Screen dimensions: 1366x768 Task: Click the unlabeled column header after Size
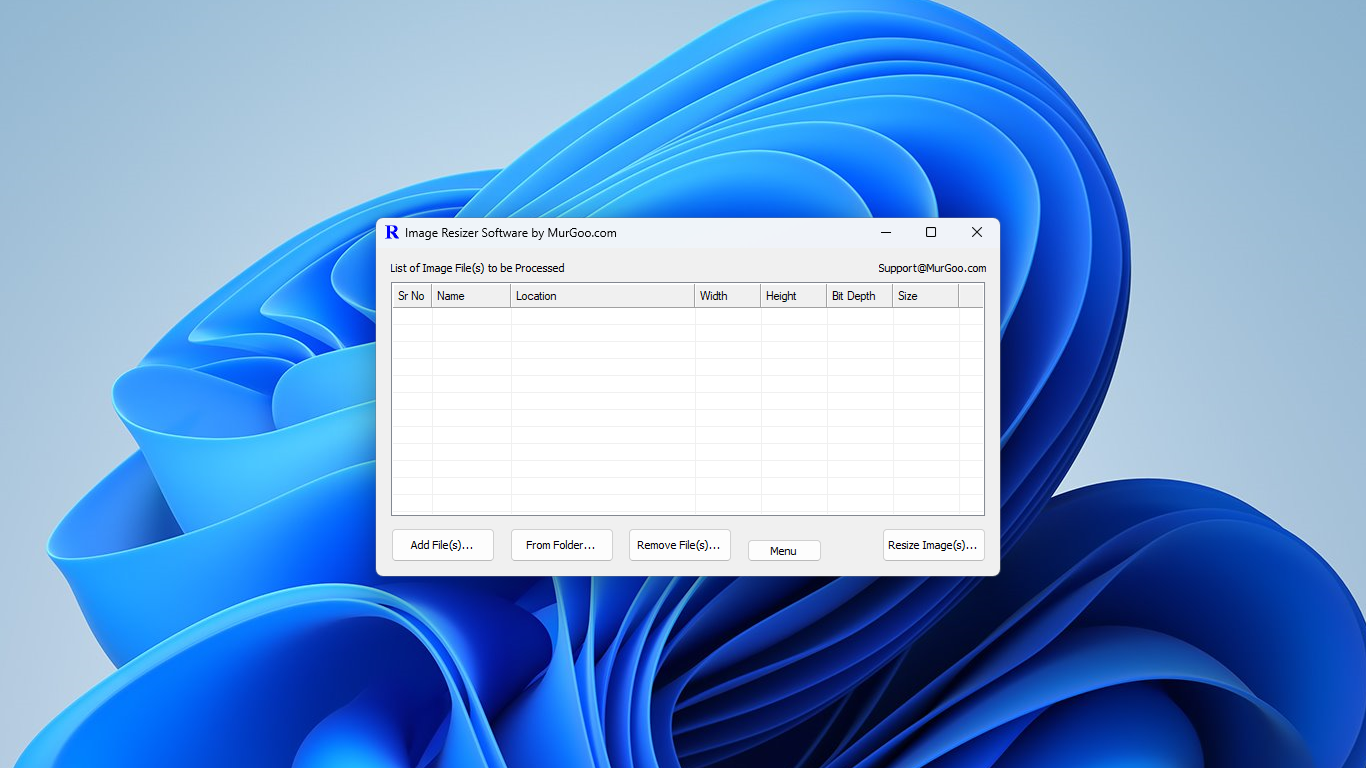(x=970, y=295)
